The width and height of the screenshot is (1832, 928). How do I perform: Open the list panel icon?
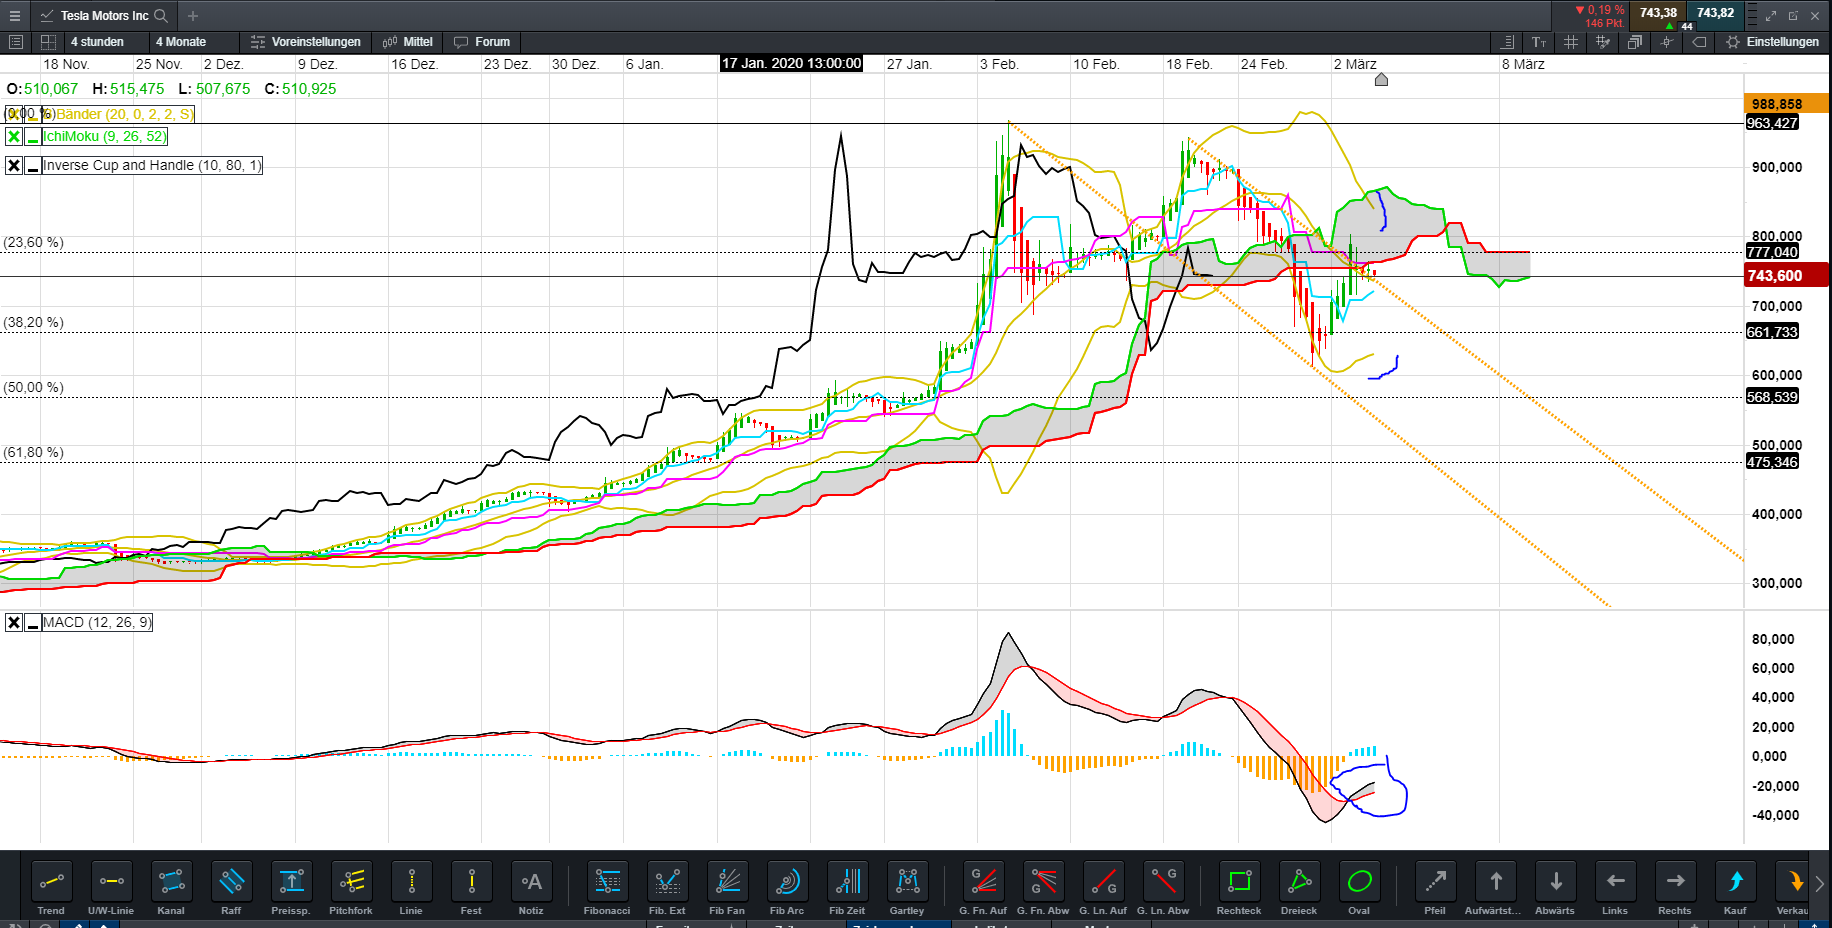pyautogui.click(x=16, y=42)
